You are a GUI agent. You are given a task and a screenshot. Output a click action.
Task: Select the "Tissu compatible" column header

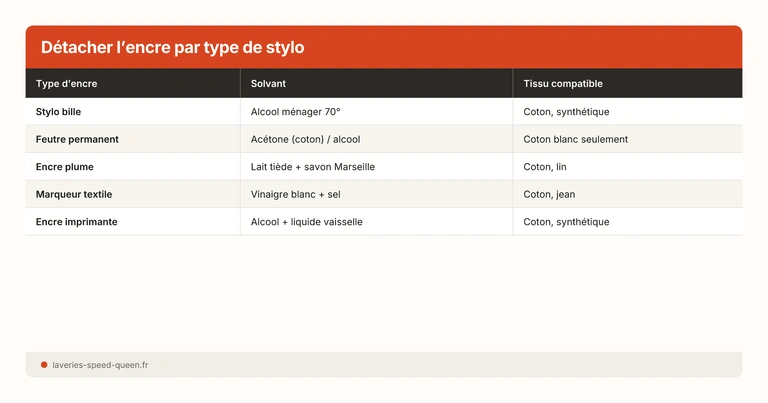point(563,84)
